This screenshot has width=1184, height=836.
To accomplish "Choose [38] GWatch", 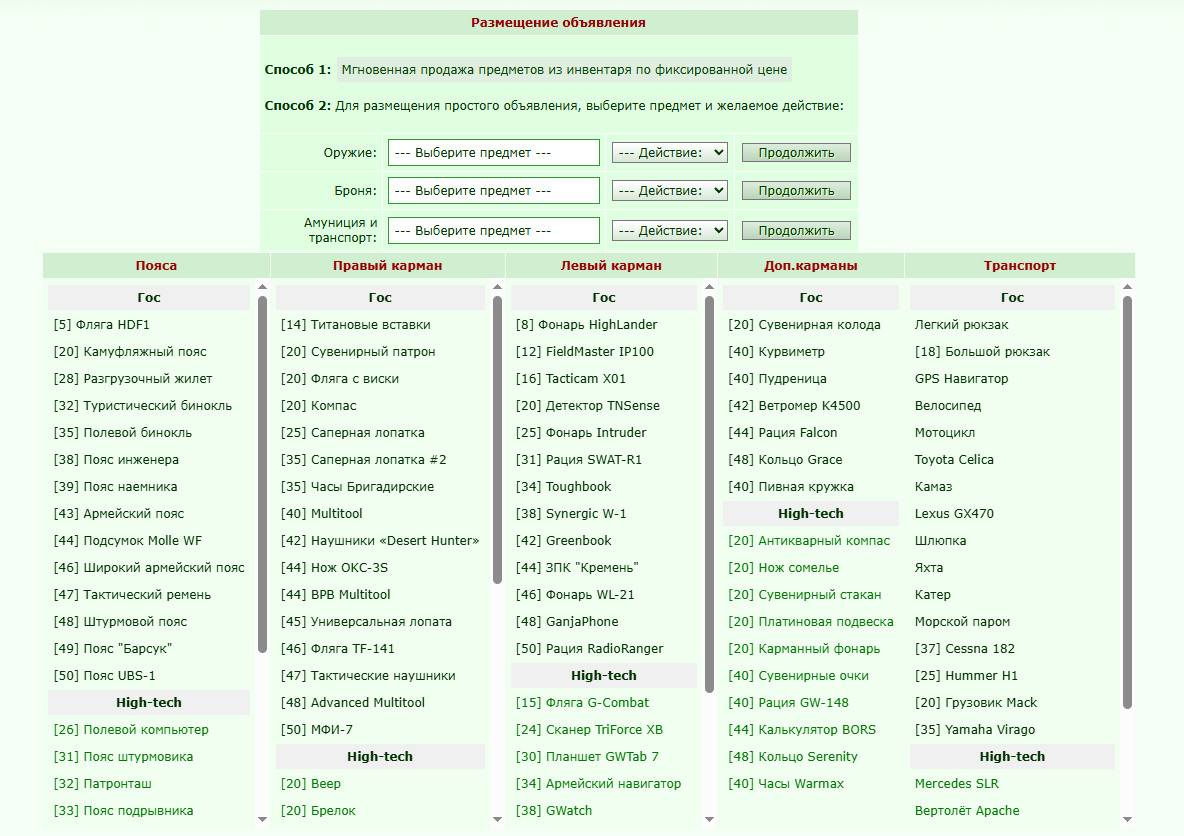I will [553, 811].
